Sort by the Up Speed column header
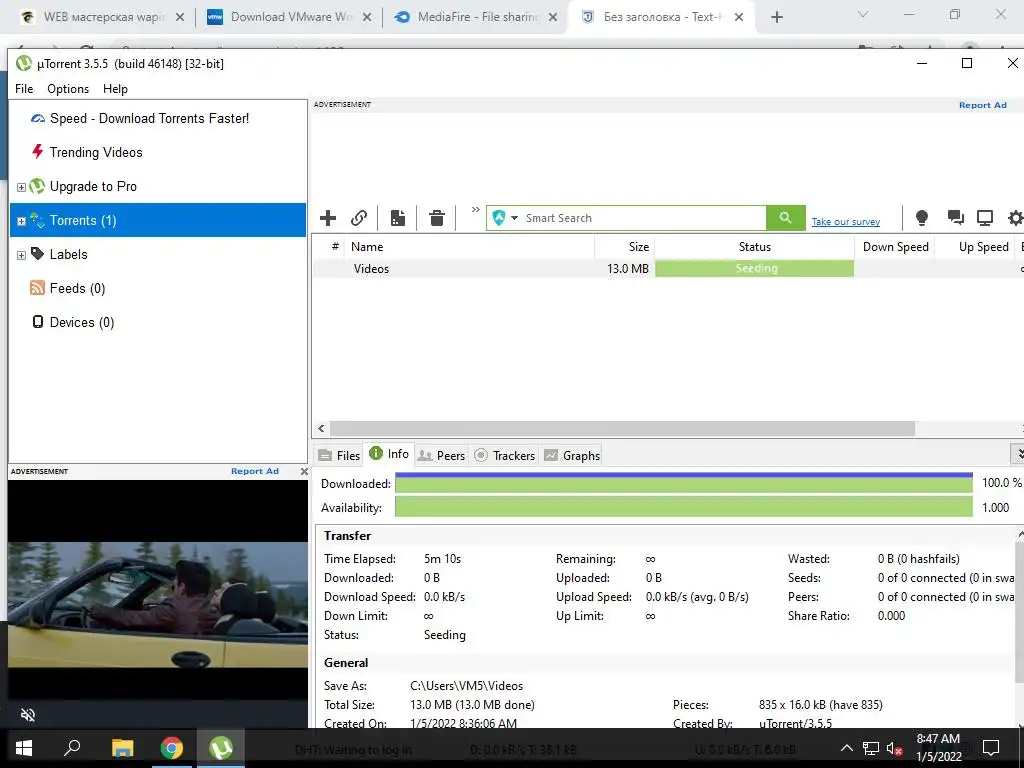The image size is (1024, 768). coord(974,247)
